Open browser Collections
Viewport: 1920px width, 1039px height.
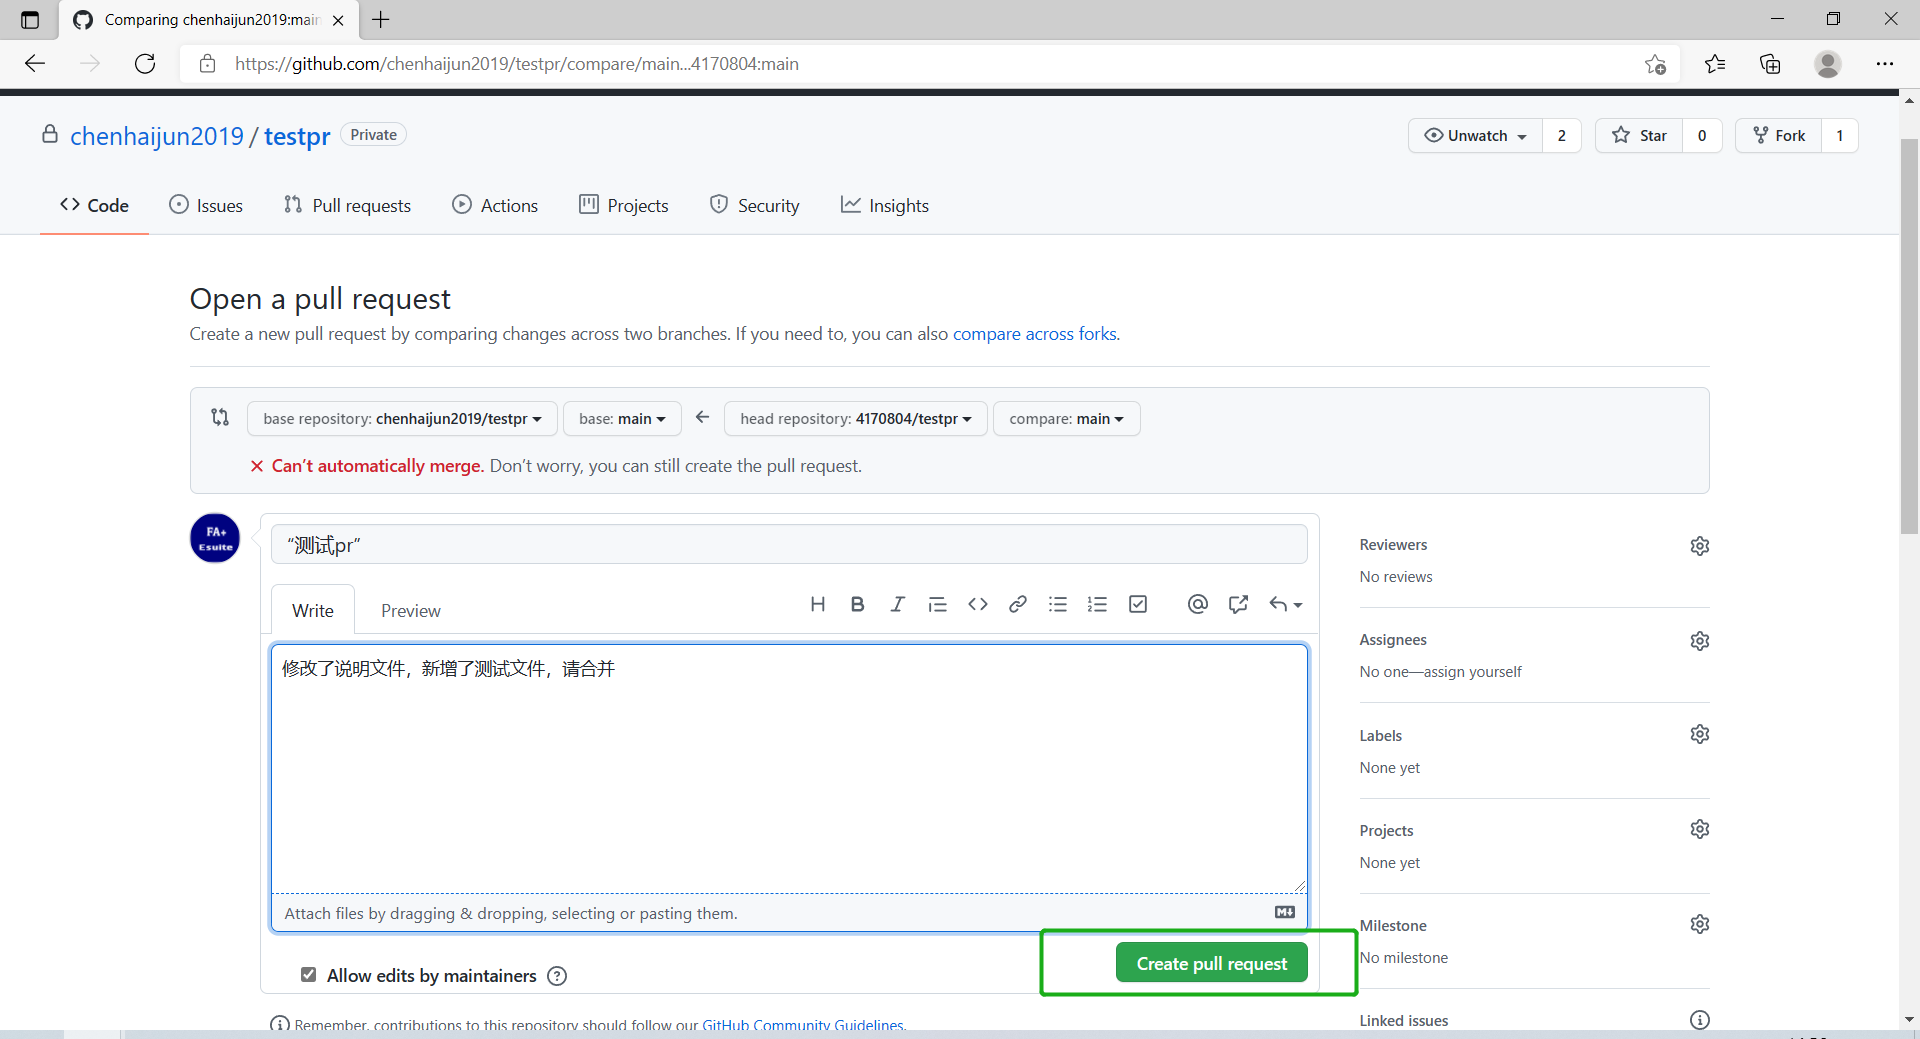tap(1770, 64)
